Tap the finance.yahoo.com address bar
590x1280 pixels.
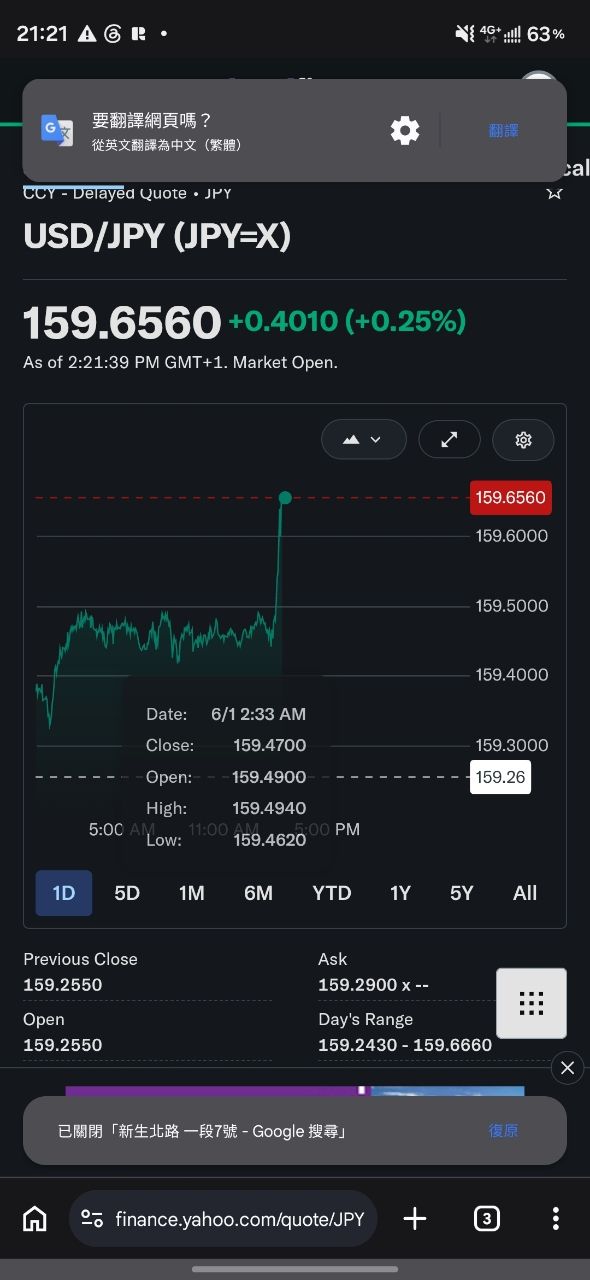tap(223, 1218)
